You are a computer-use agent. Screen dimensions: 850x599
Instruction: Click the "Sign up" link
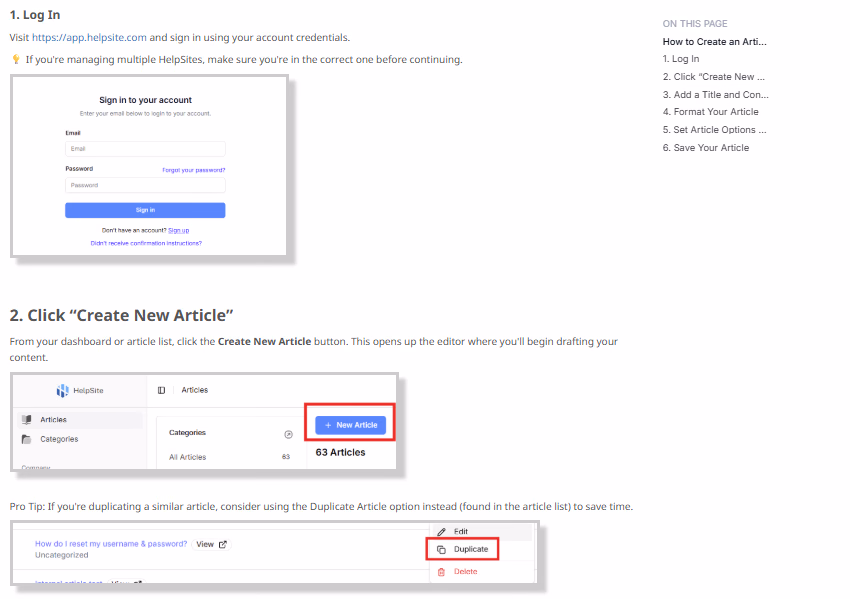pyautogui.click(x=178, y=230)
